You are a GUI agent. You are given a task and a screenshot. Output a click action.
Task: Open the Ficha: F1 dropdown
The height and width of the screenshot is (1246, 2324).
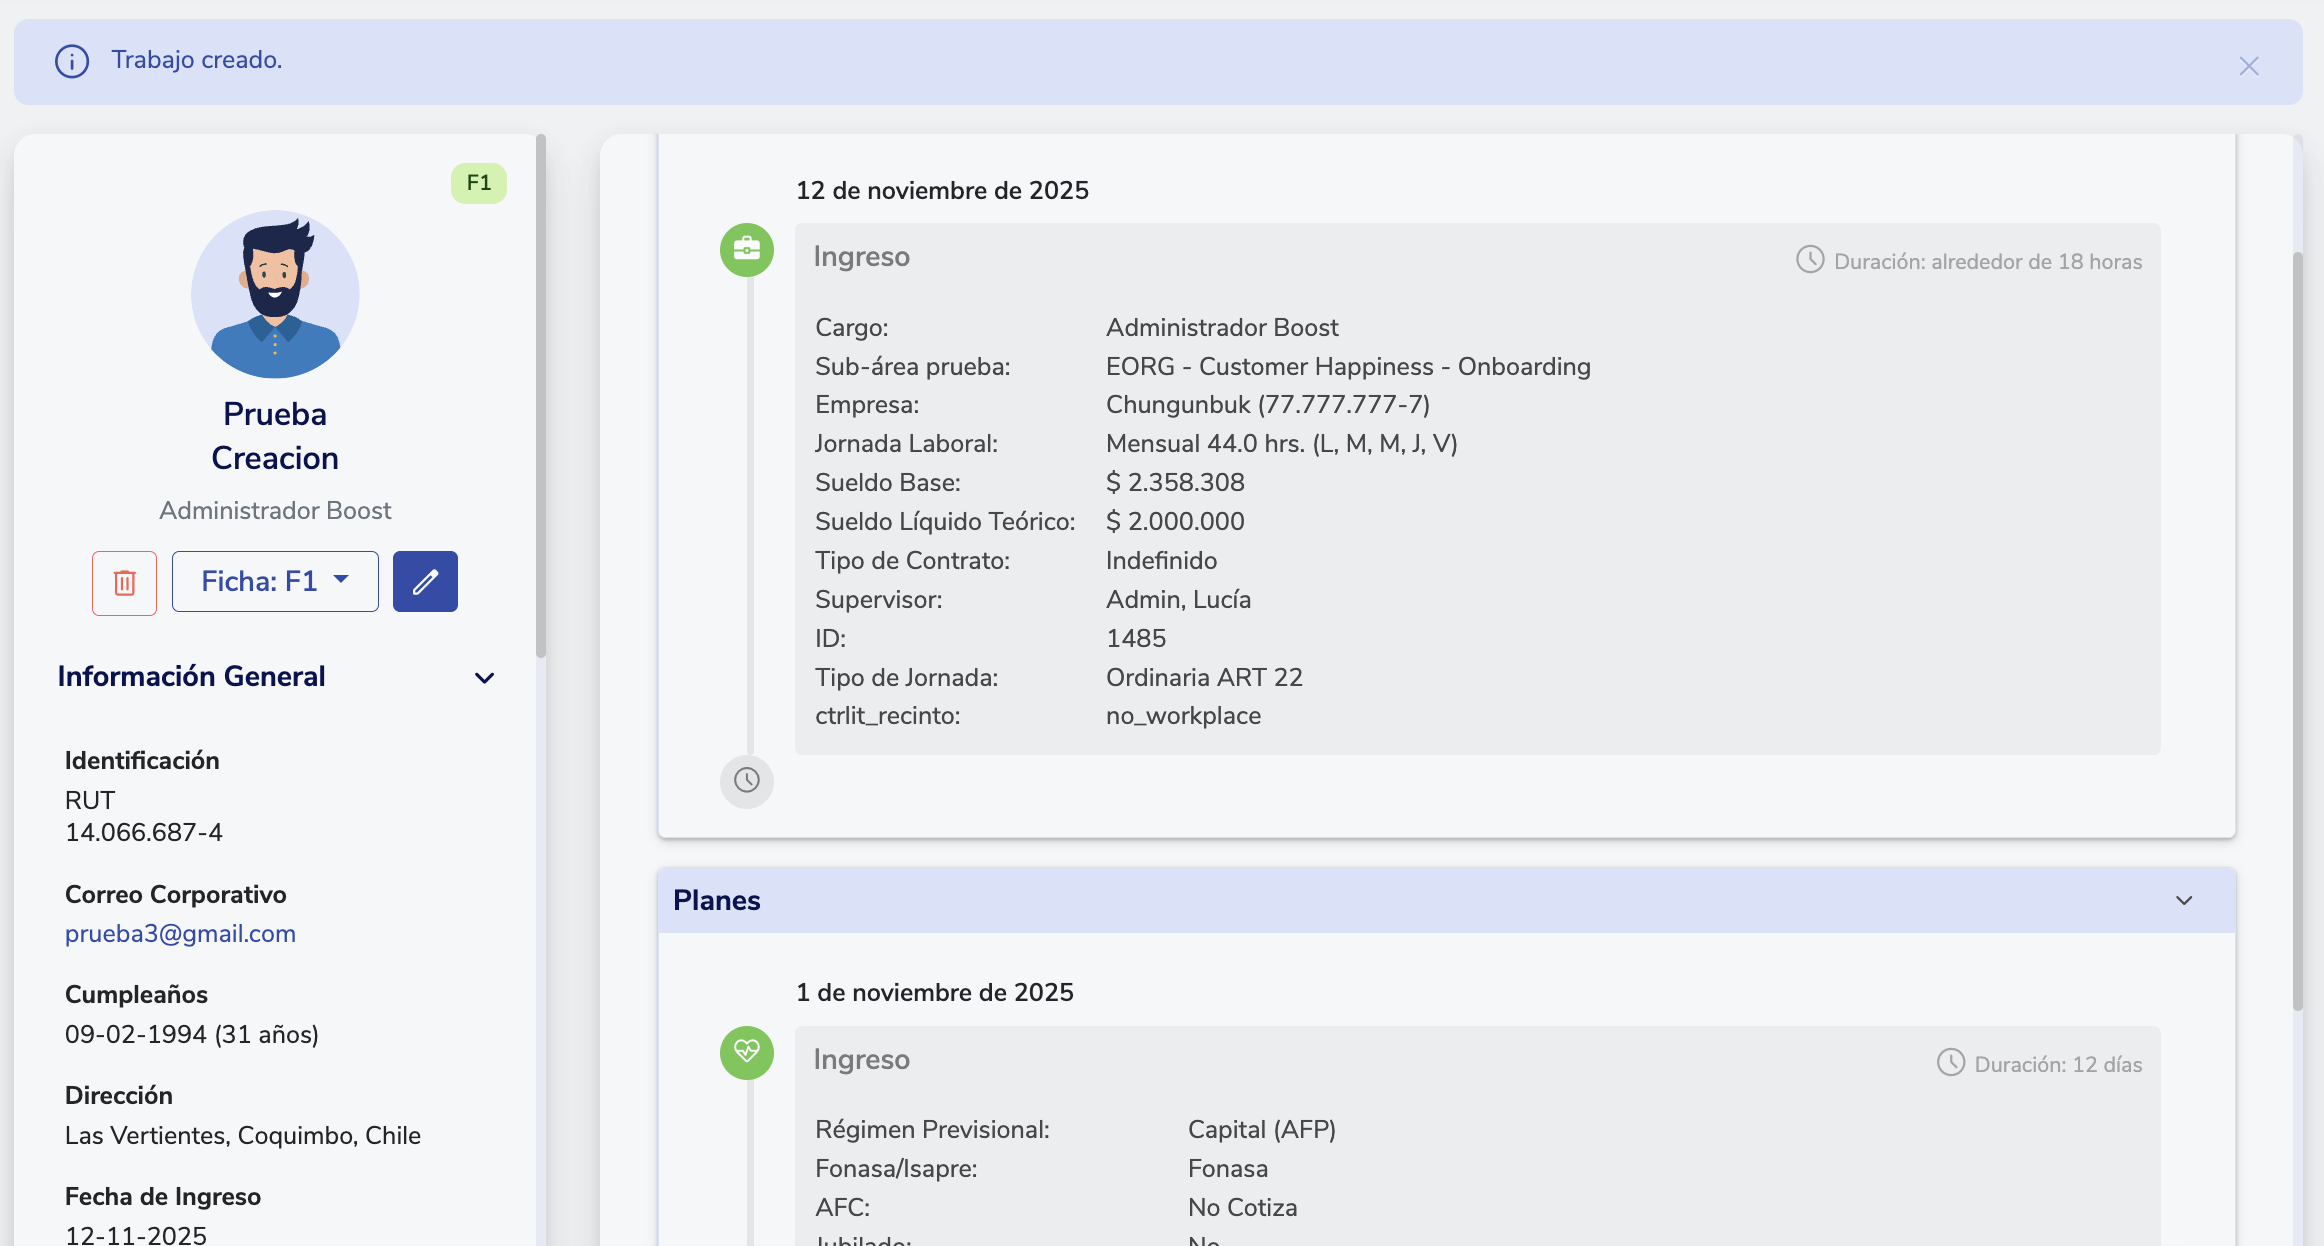275,582
